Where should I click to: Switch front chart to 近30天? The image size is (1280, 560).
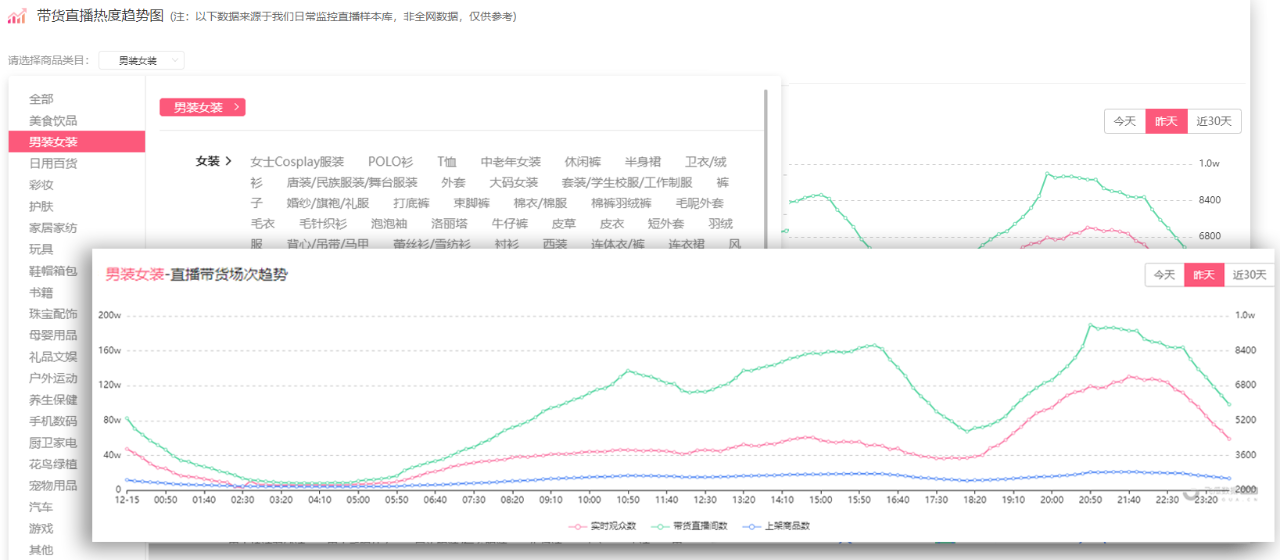tap(1250, 275)
